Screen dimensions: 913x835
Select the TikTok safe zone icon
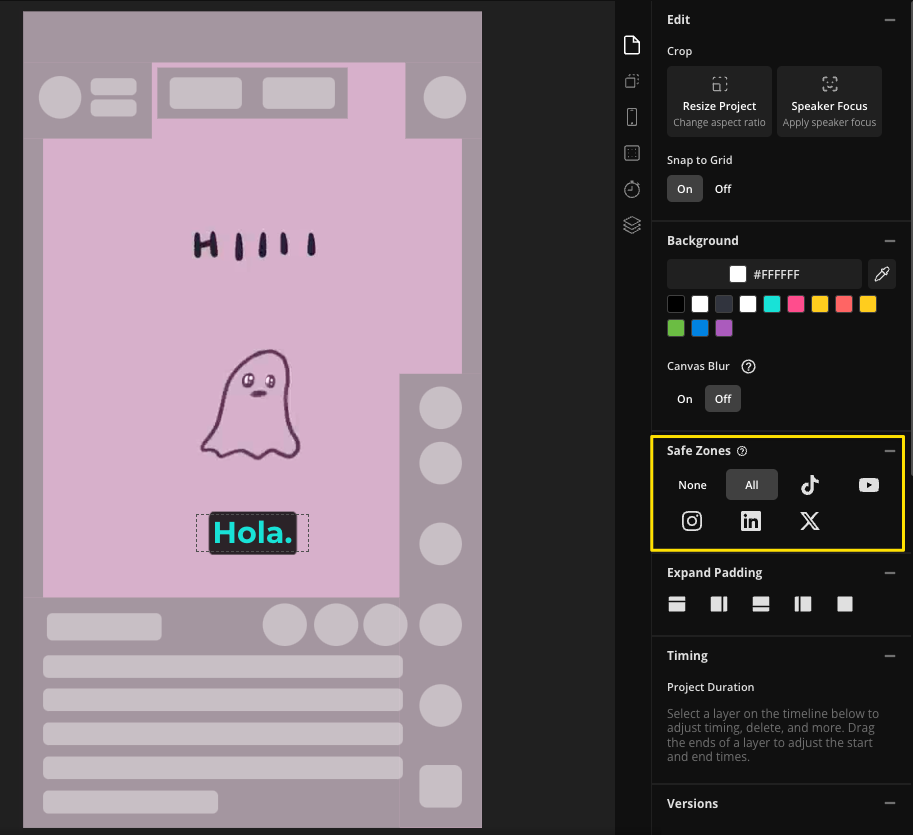[810, 485]
